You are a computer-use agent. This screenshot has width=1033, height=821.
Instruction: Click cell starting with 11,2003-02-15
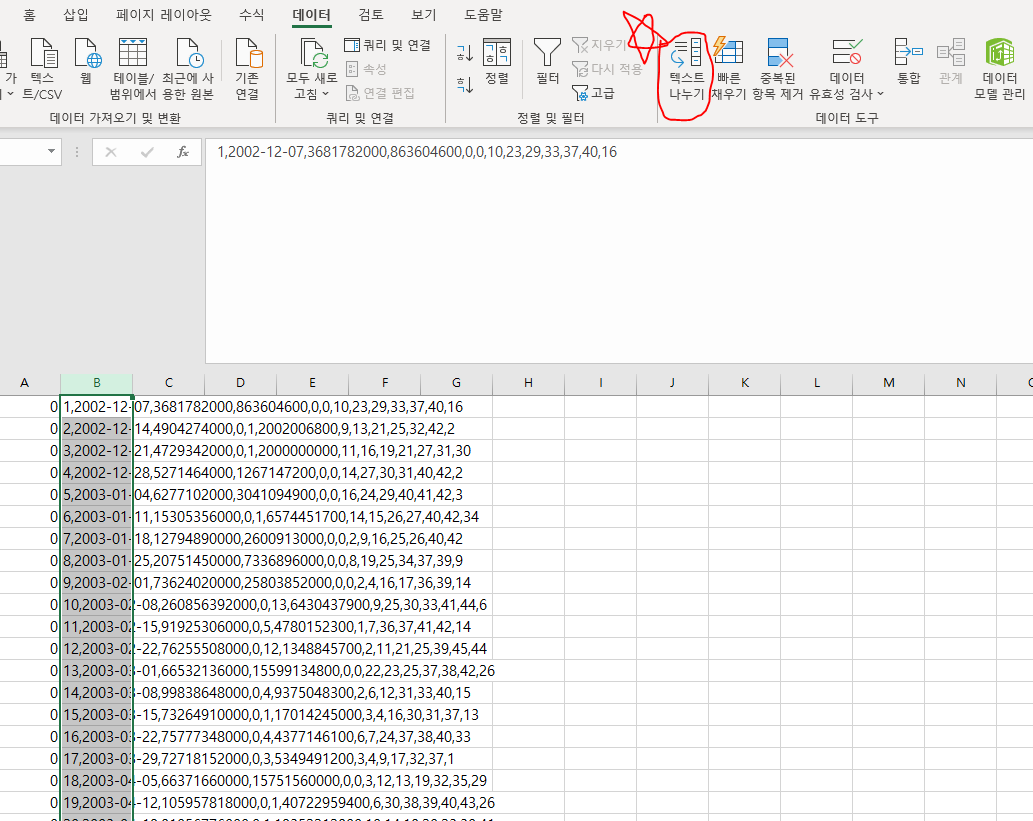click(97, 627)
